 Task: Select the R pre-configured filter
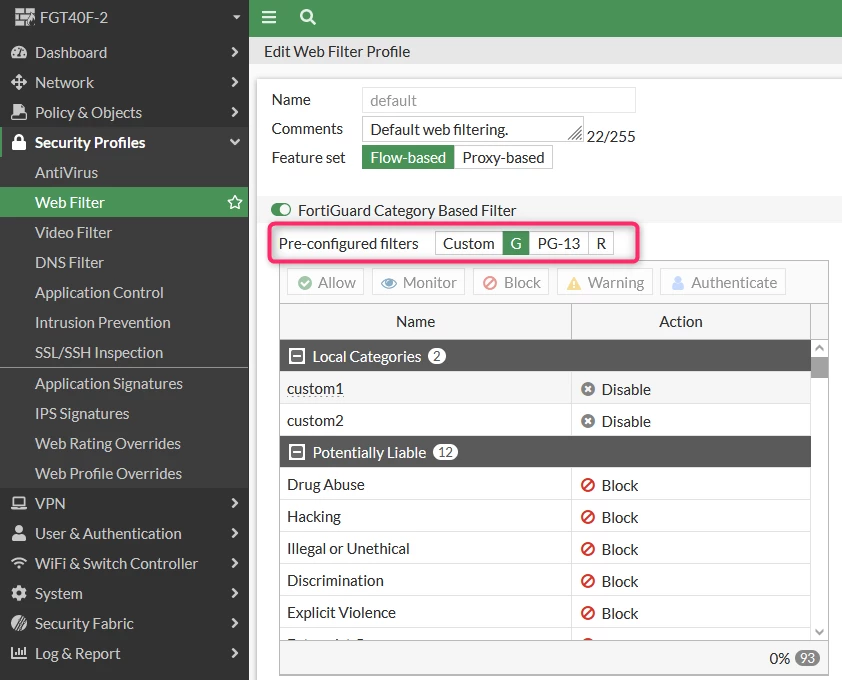click(x=601, y=243)
